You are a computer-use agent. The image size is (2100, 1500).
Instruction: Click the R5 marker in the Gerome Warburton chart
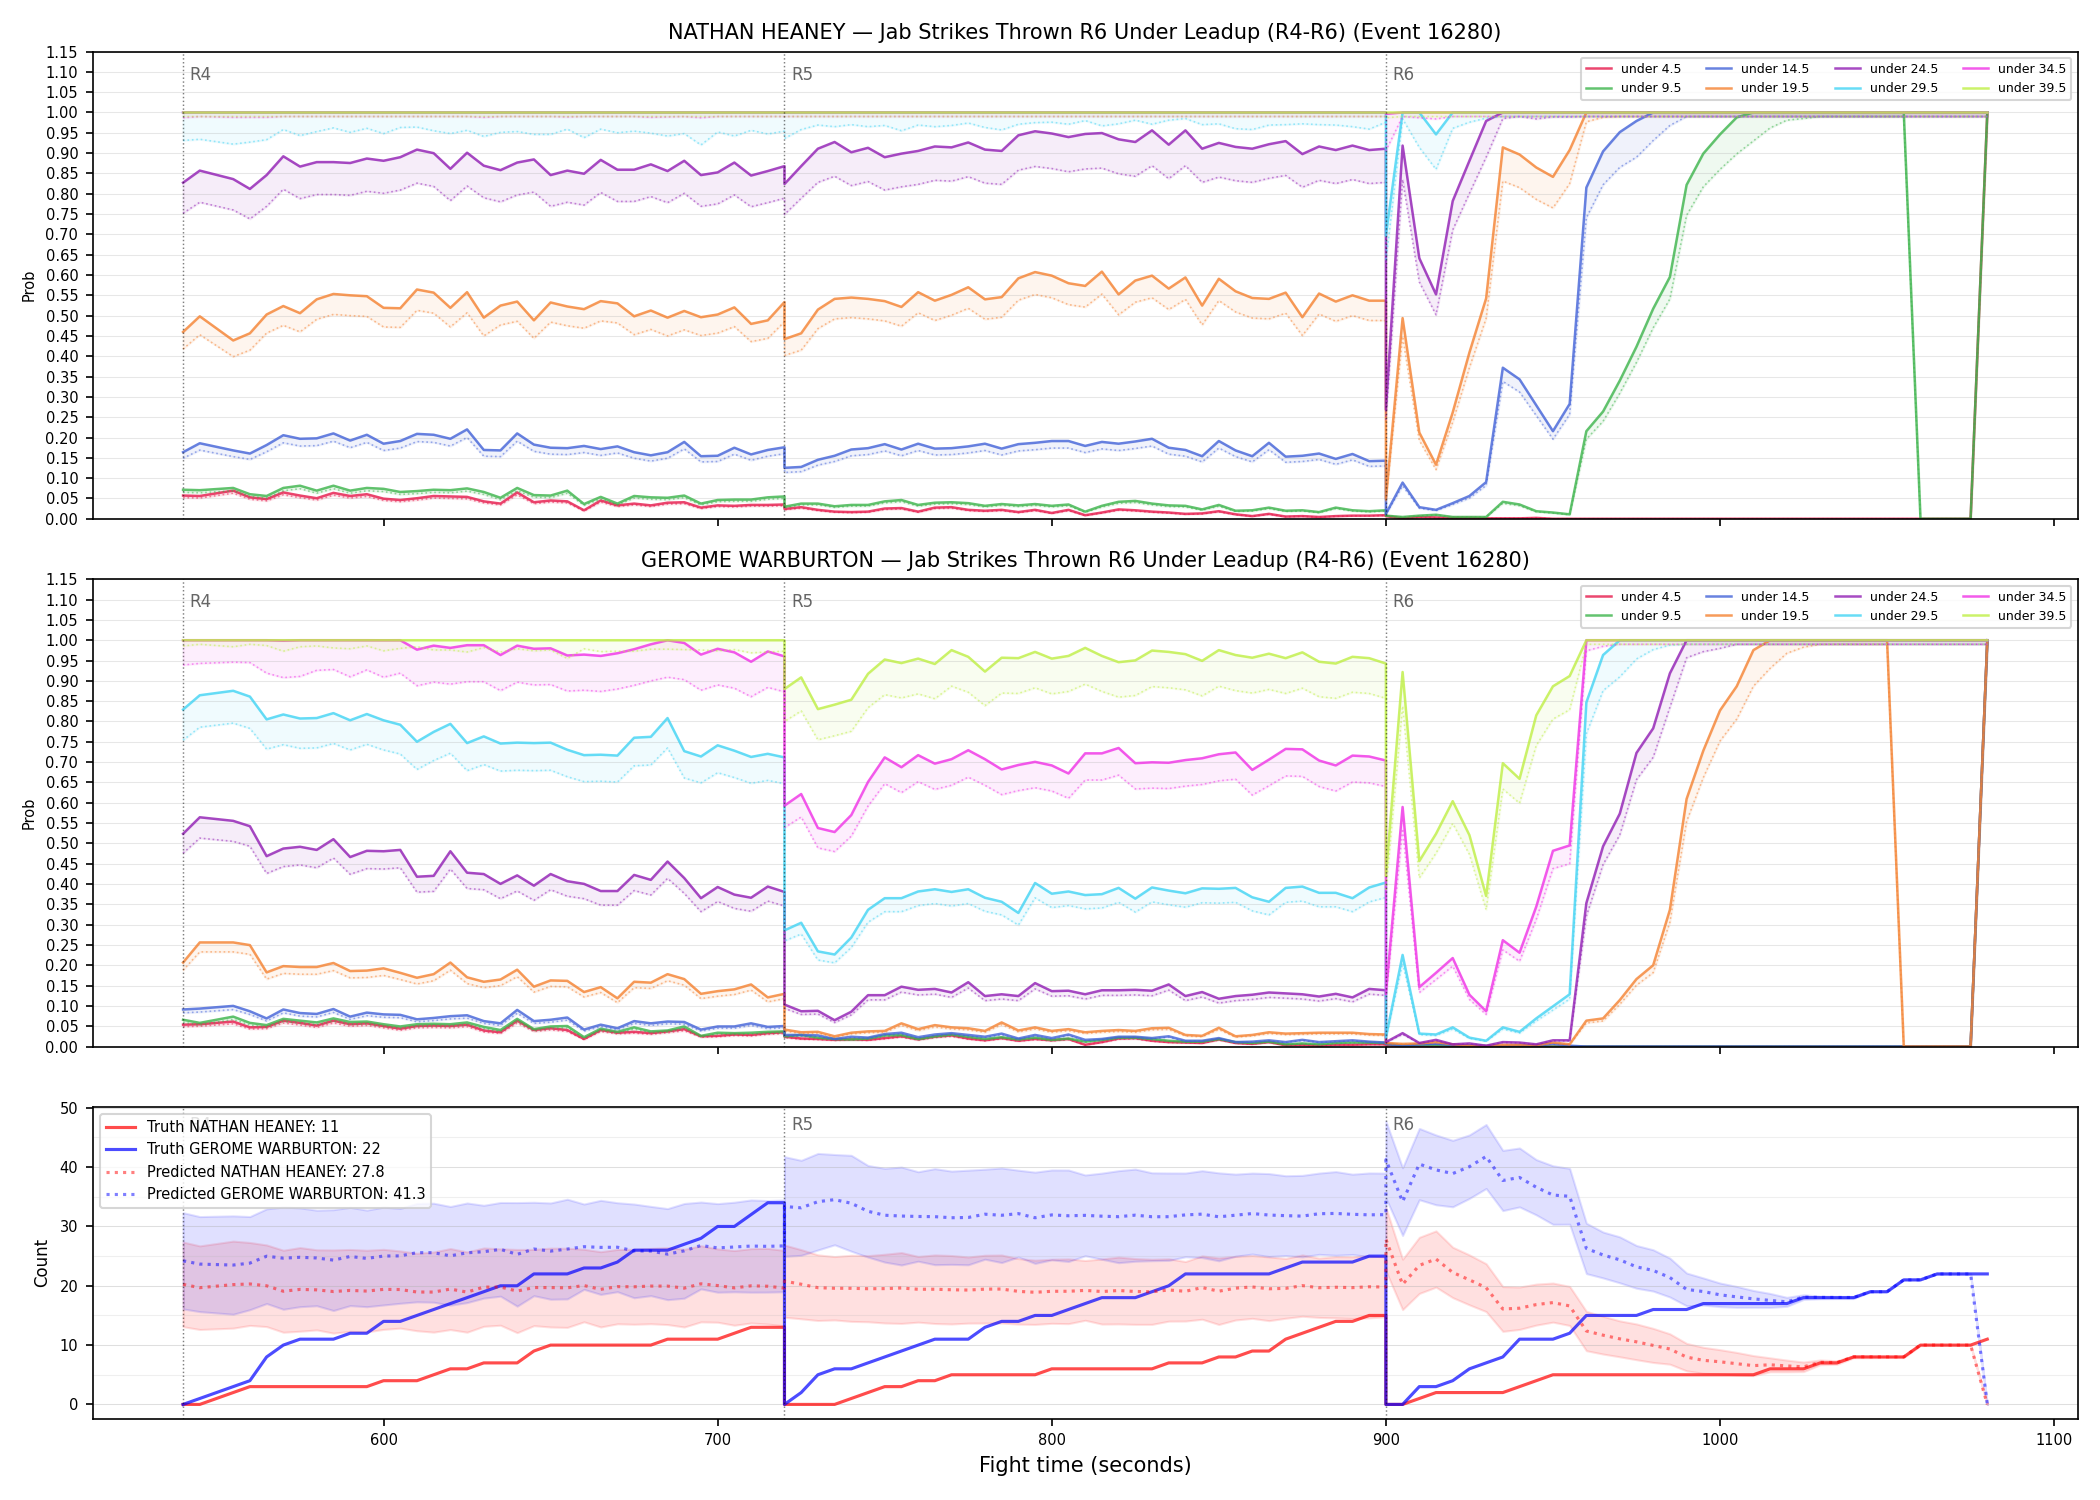coord(802,601)
